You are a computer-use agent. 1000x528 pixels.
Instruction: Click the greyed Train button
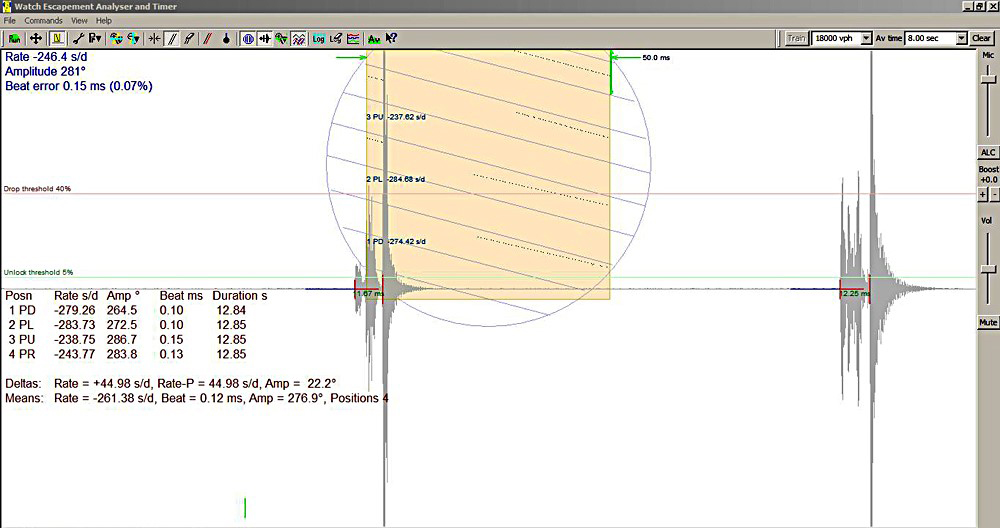point(796,38)
